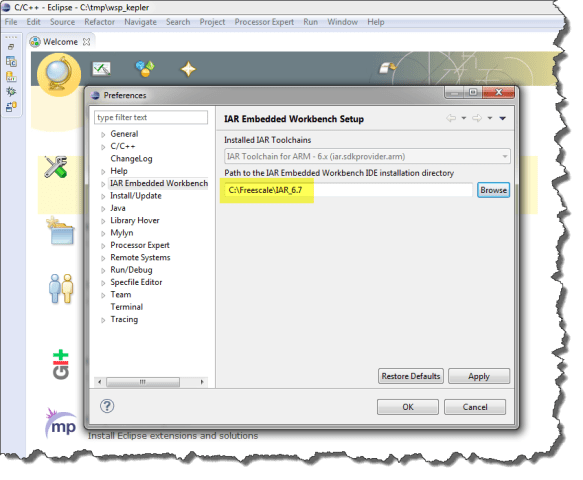Expand the Java preferences node

(x=103, y=209)
